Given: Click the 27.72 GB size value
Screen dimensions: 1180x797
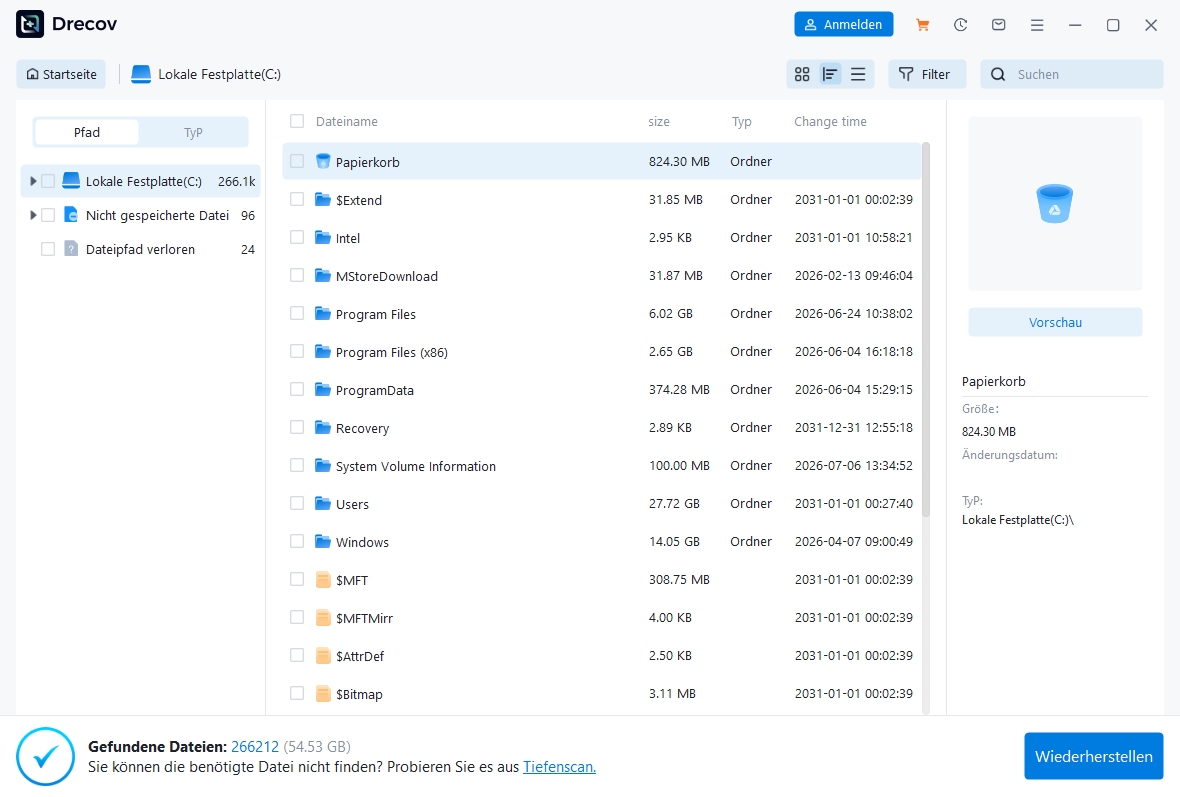Looking at the screenshot, I should [674, 503].
